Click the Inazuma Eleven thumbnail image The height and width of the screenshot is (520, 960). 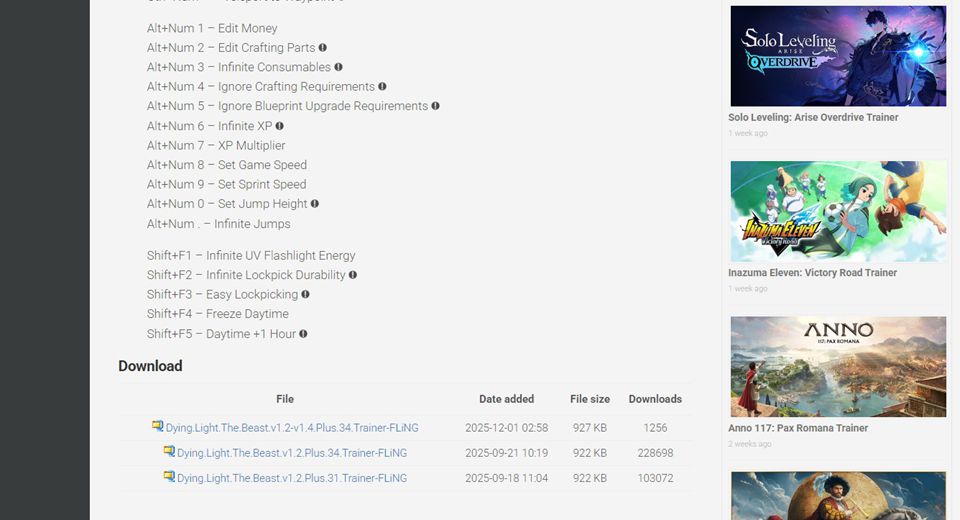coord(838,212)
